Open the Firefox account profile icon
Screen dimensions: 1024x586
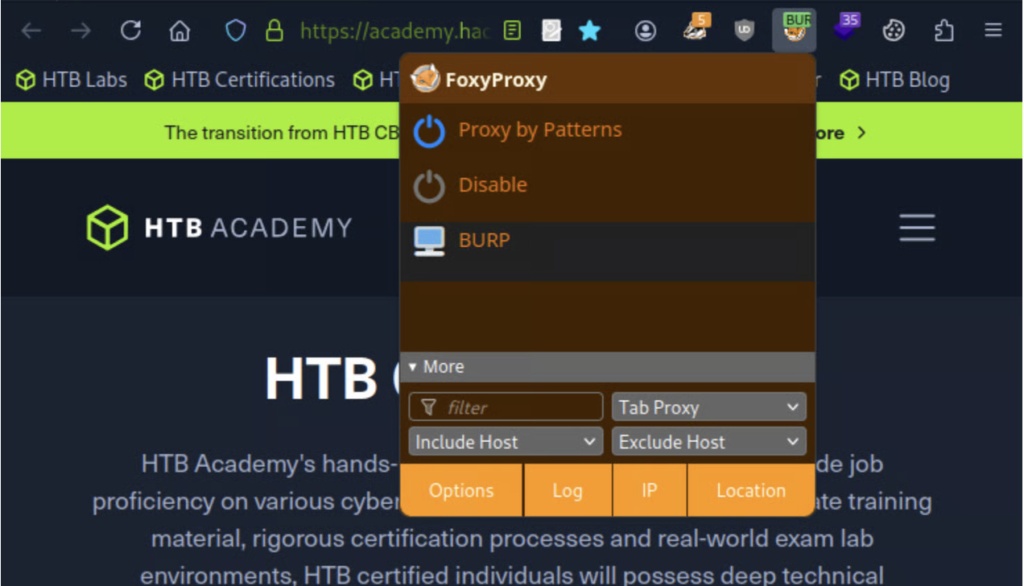(645, 31)
